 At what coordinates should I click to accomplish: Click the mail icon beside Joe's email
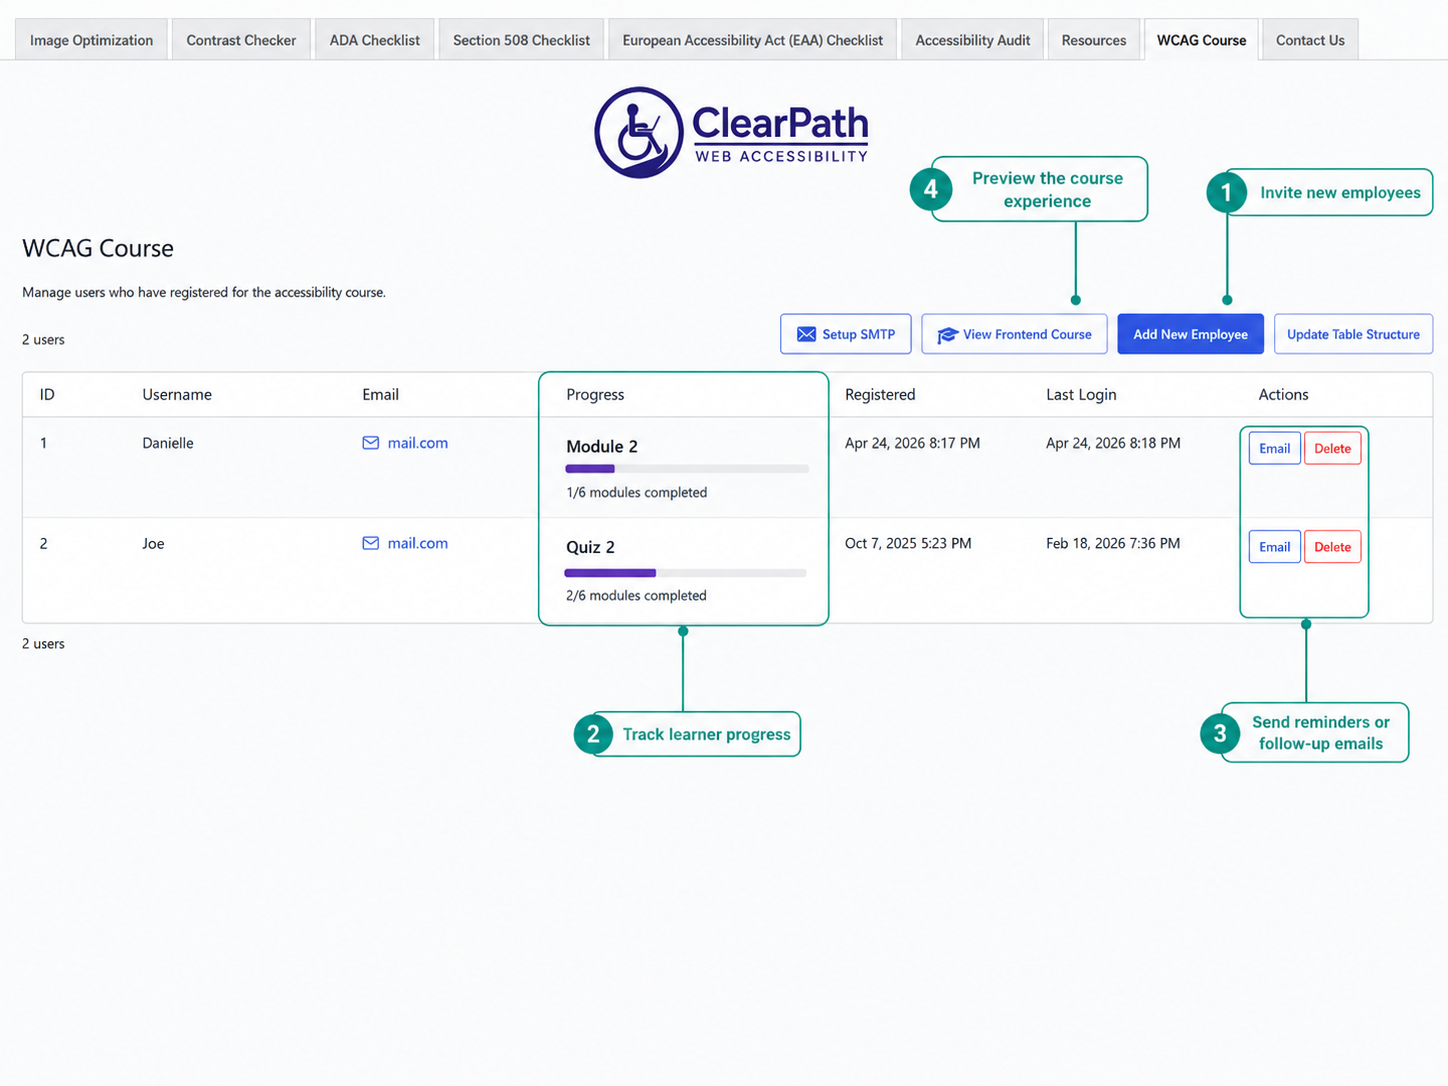(371, 543)
